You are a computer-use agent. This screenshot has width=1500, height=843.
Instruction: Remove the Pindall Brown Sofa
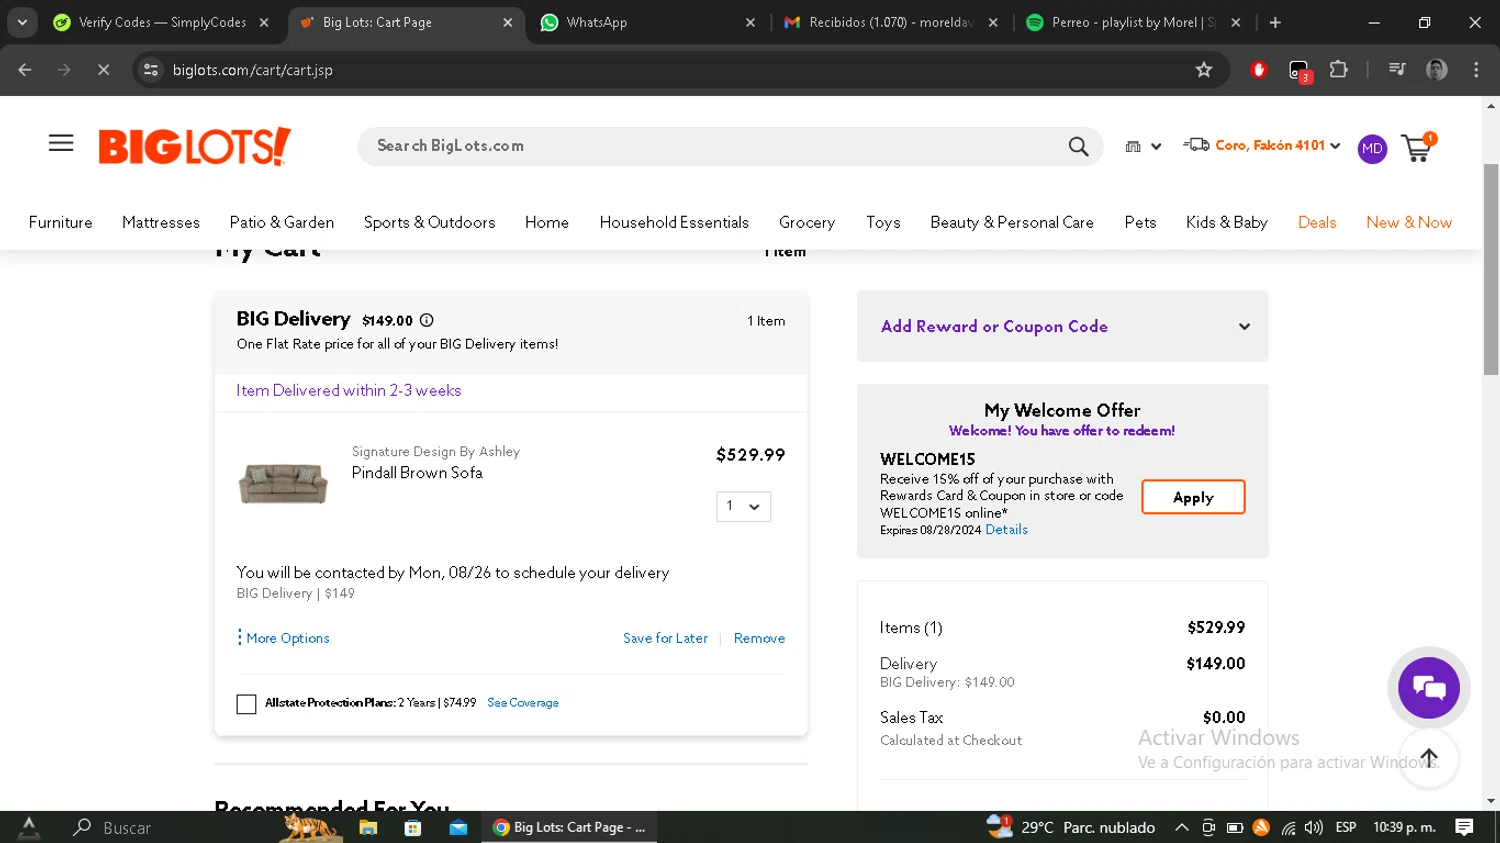click(x=759, y=638)
